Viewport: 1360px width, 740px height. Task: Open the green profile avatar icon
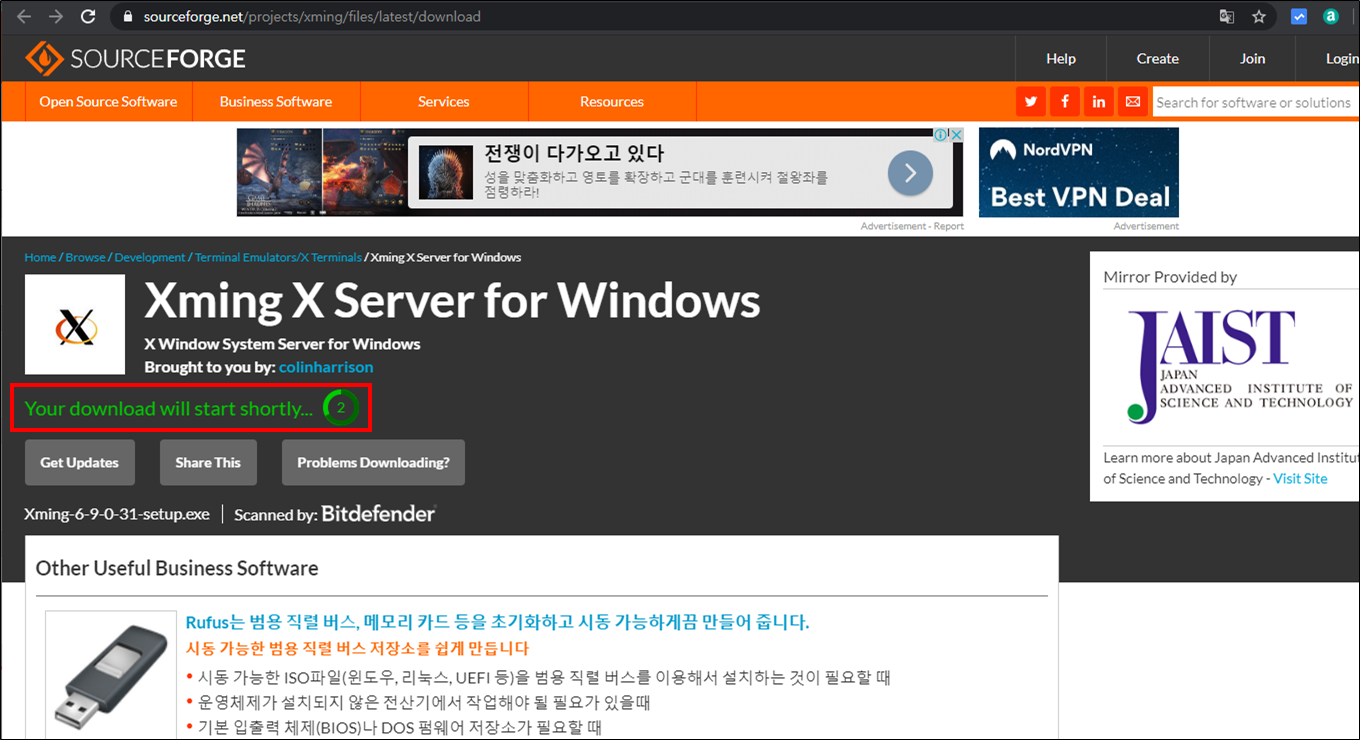(1331, 17)
